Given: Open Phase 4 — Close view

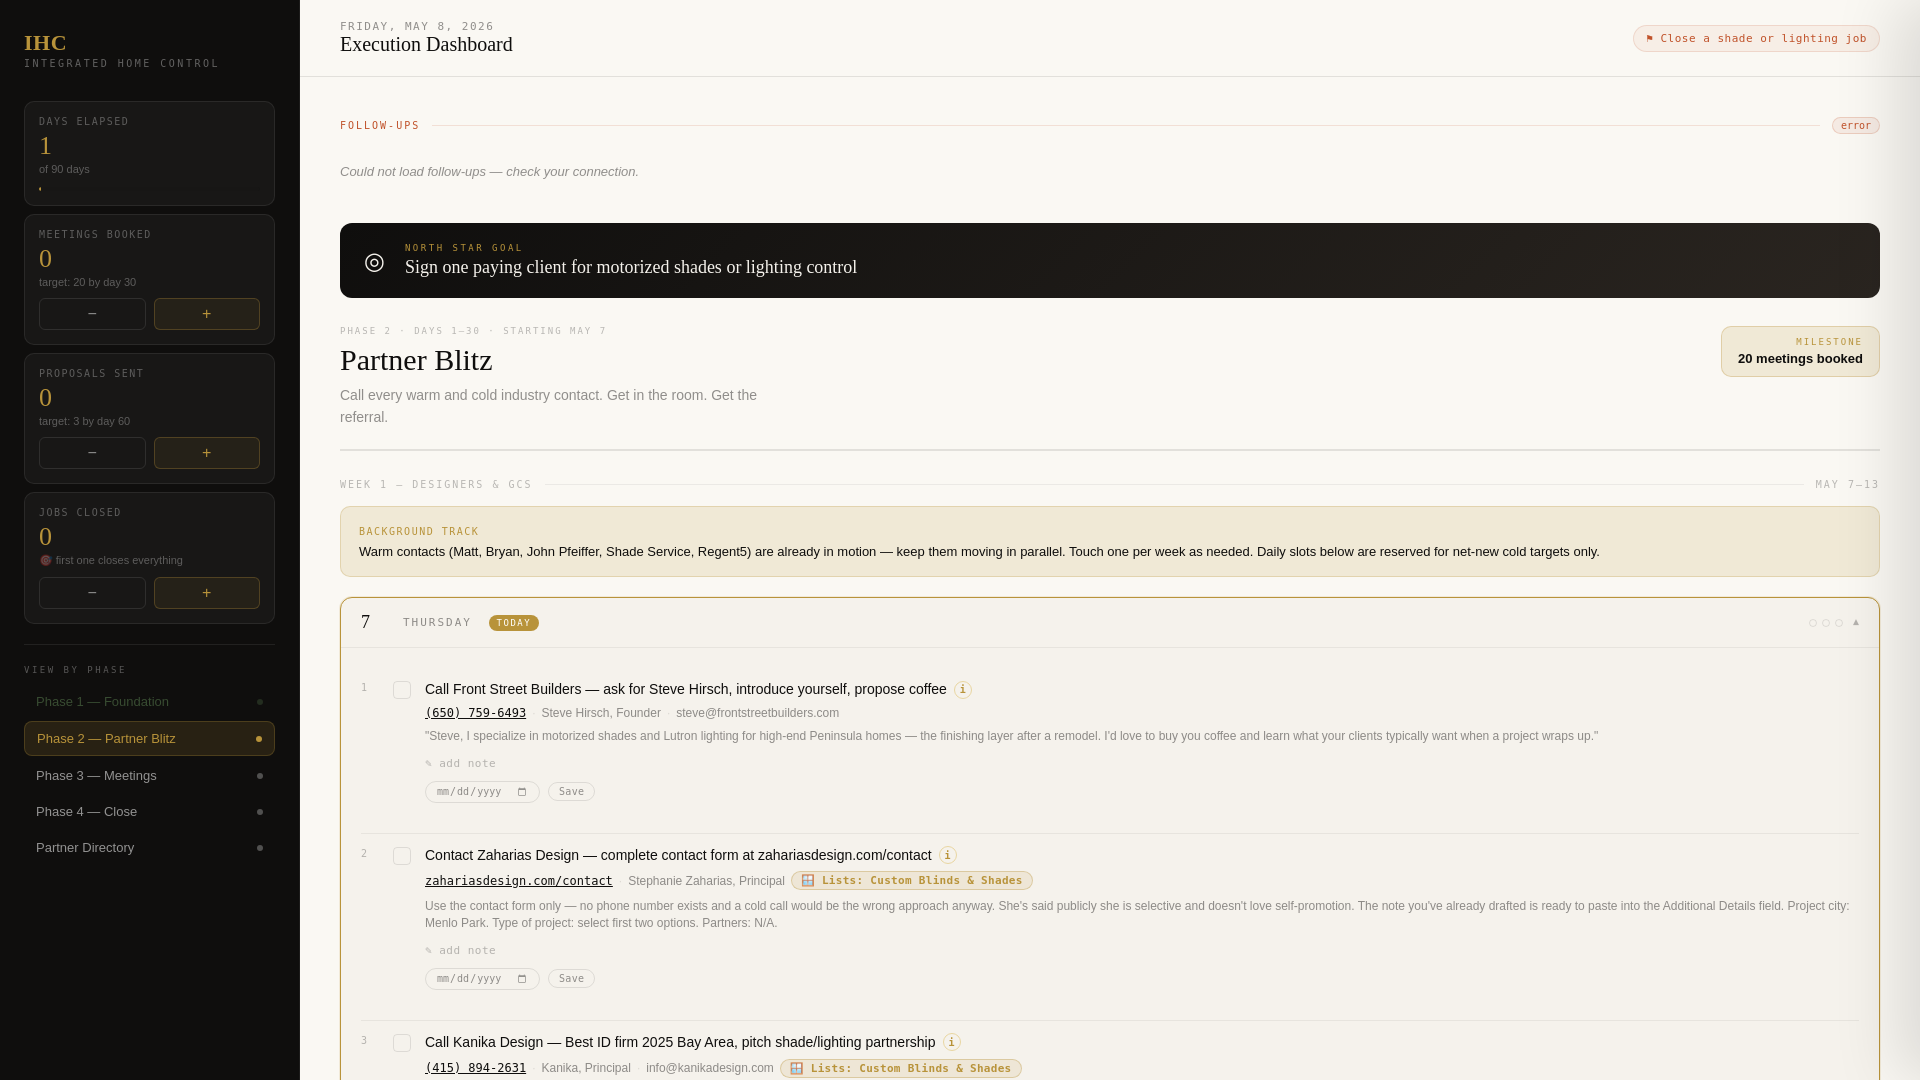Looking at the screenshot, I should (149, 812).
